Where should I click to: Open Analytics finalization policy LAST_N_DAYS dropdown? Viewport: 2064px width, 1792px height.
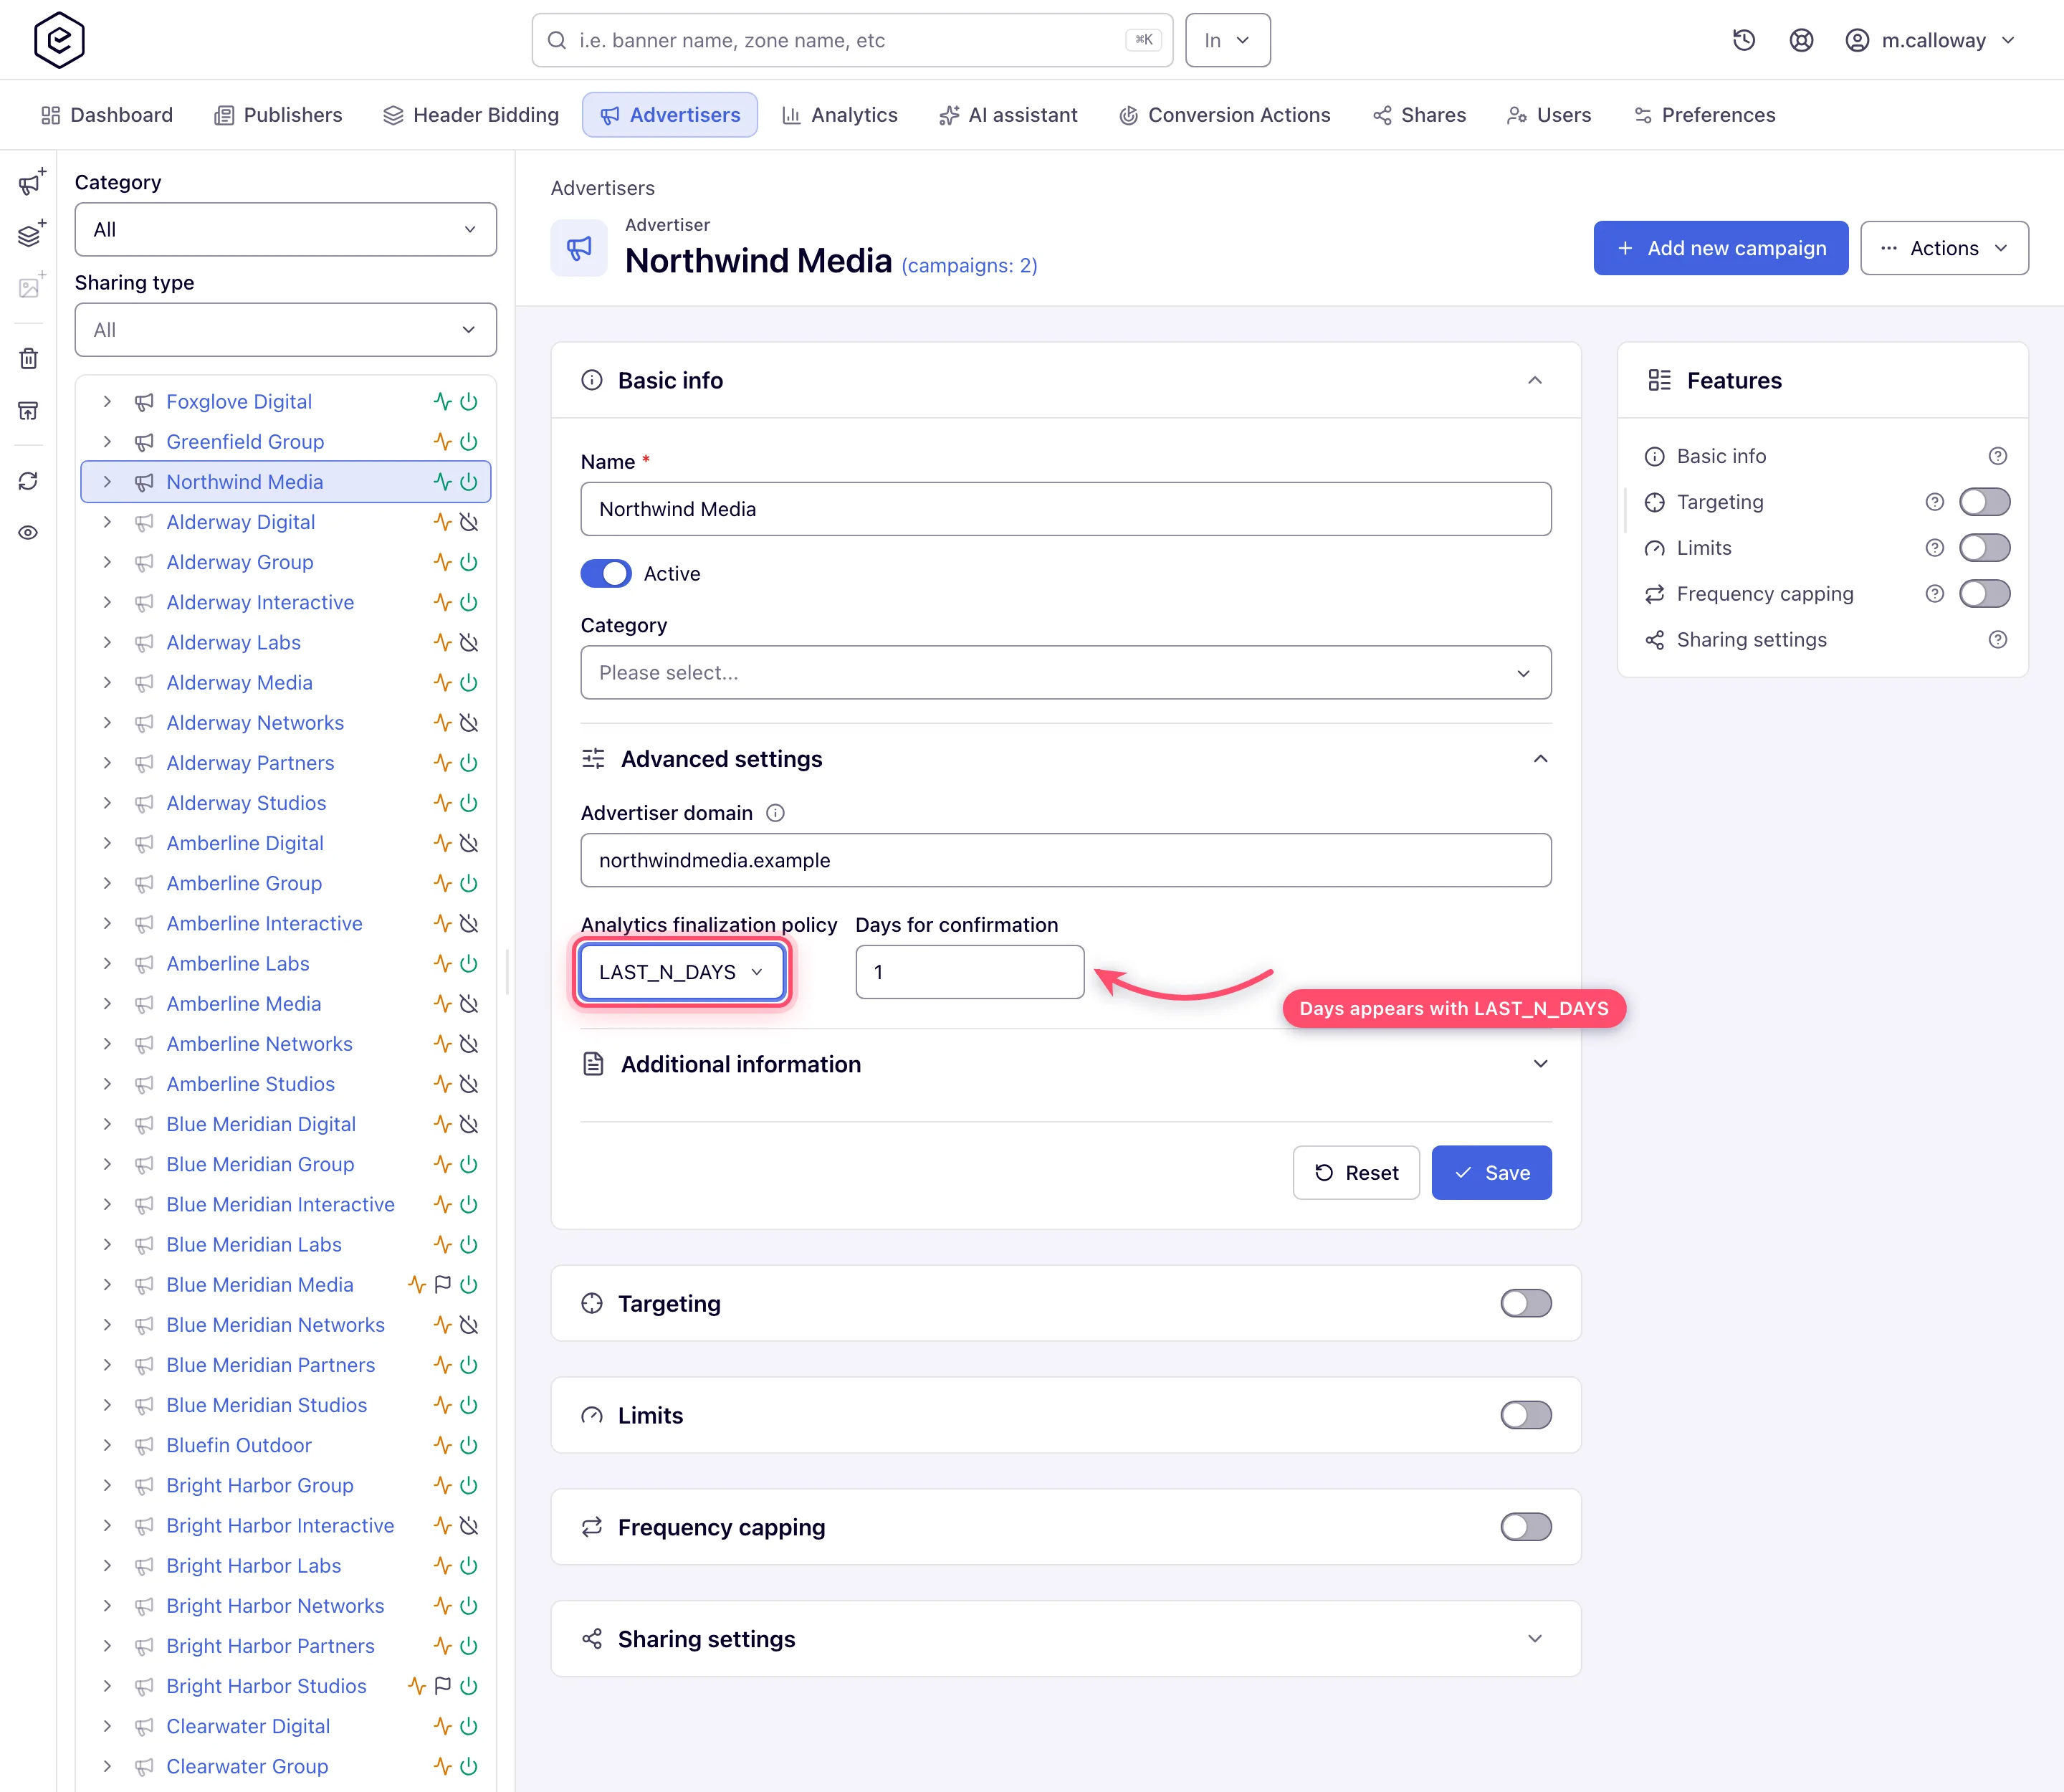[683, 972]
